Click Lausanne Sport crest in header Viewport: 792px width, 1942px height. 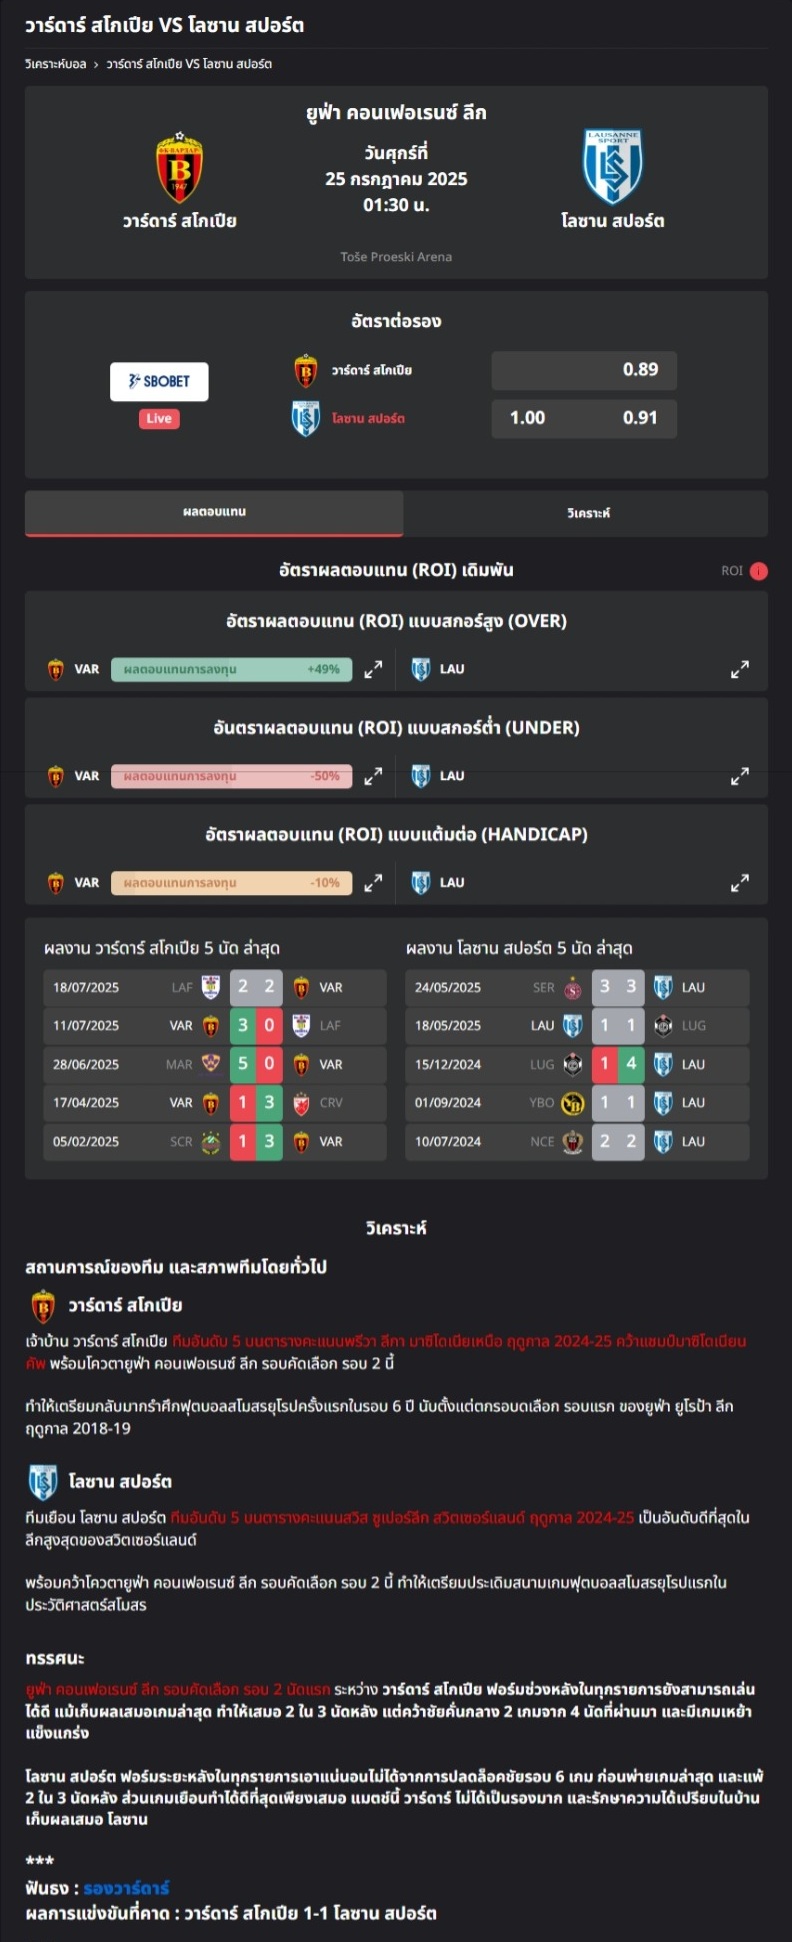pos(612,166)
